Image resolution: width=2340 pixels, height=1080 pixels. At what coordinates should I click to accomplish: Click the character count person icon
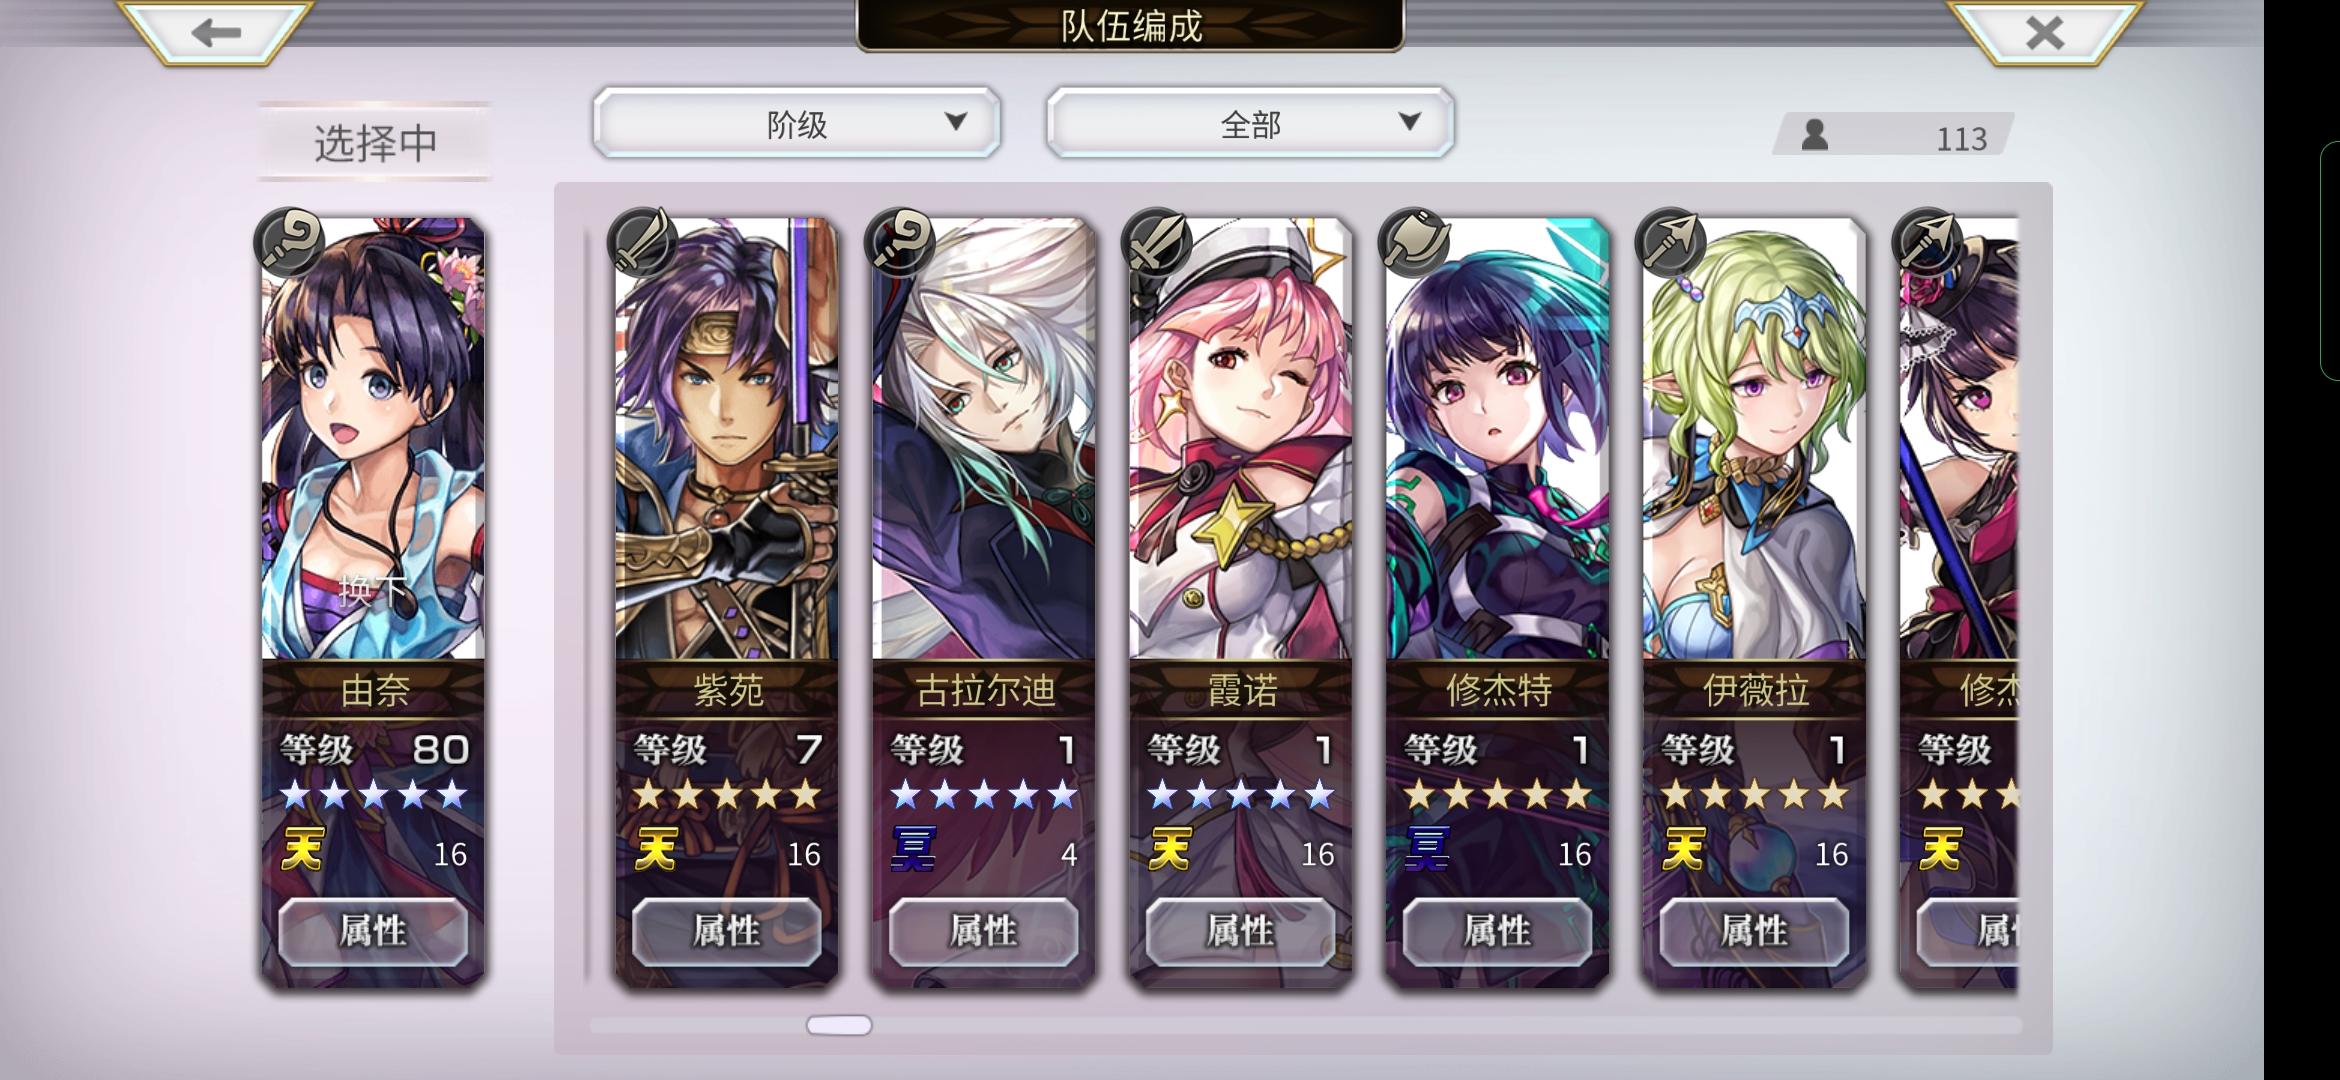click(1815, 135)
